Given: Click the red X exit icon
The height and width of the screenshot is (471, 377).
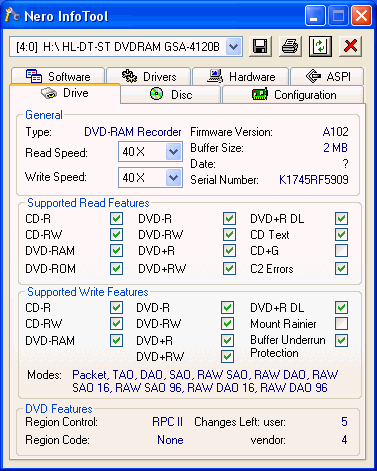Looking at the screenshot, I should tap(350, 46).
